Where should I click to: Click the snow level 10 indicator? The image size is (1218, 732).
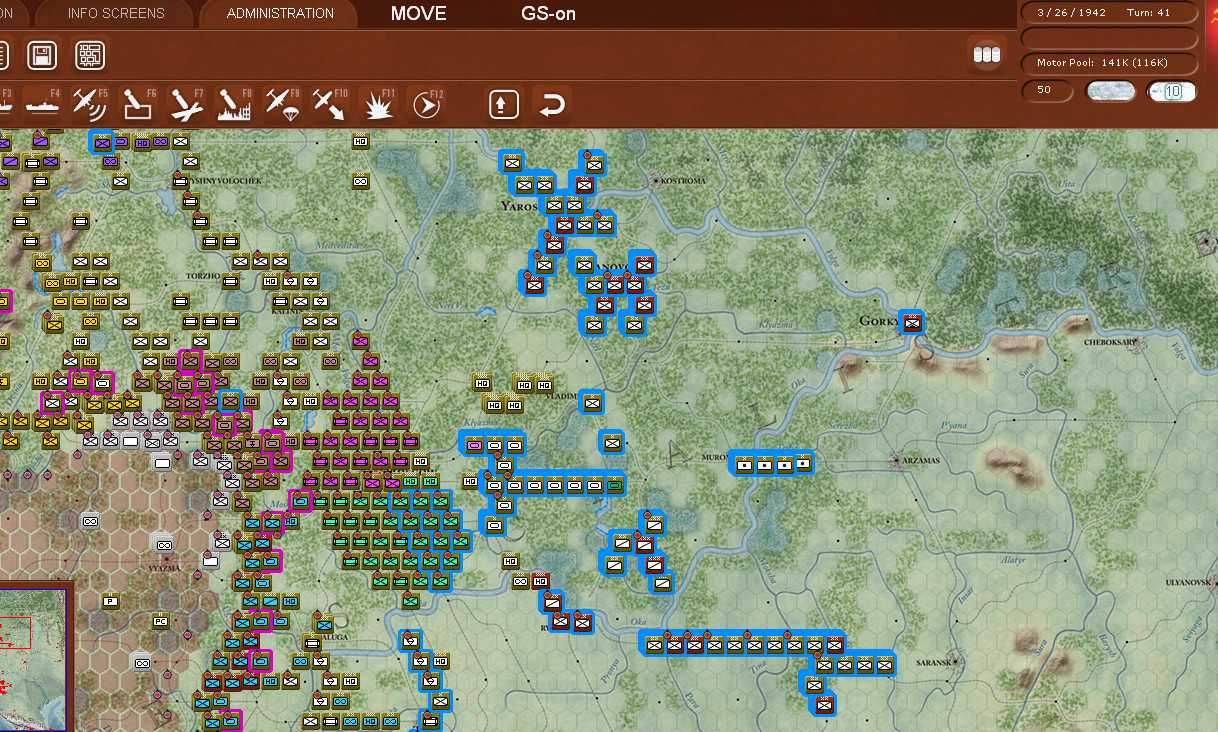[1172, 91]
